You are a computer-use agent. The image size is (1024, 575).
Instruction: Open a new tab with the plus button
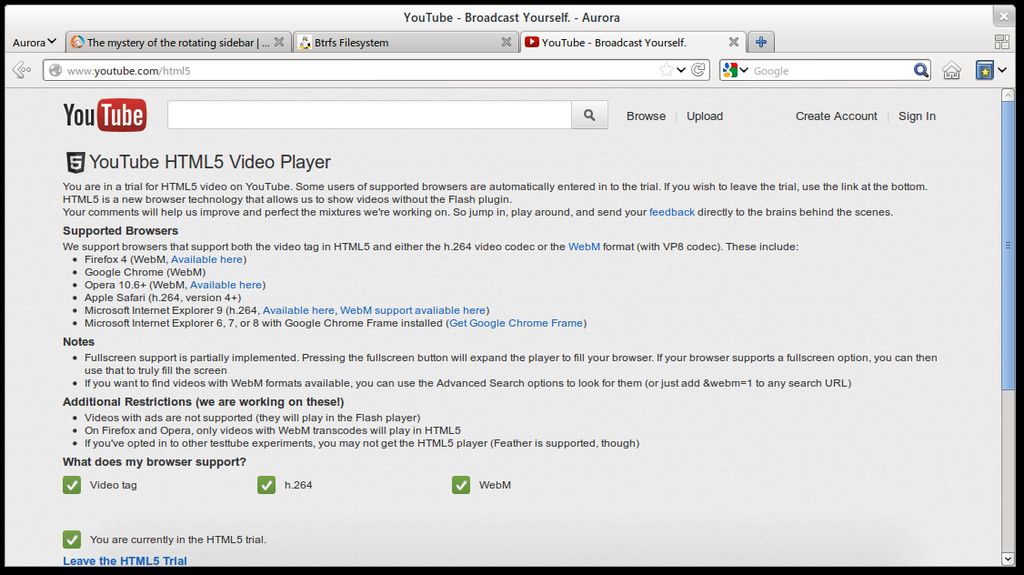coord(761,42)
